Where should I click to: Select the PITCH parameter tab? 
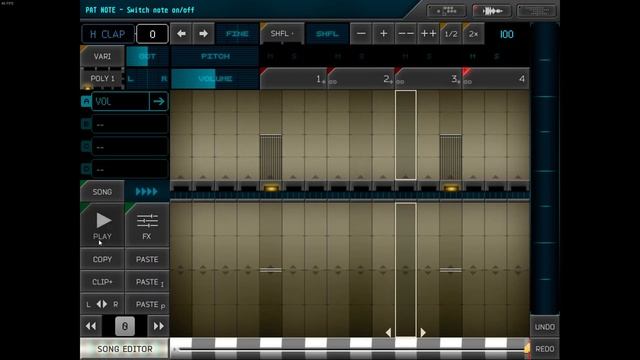(215, 56)
